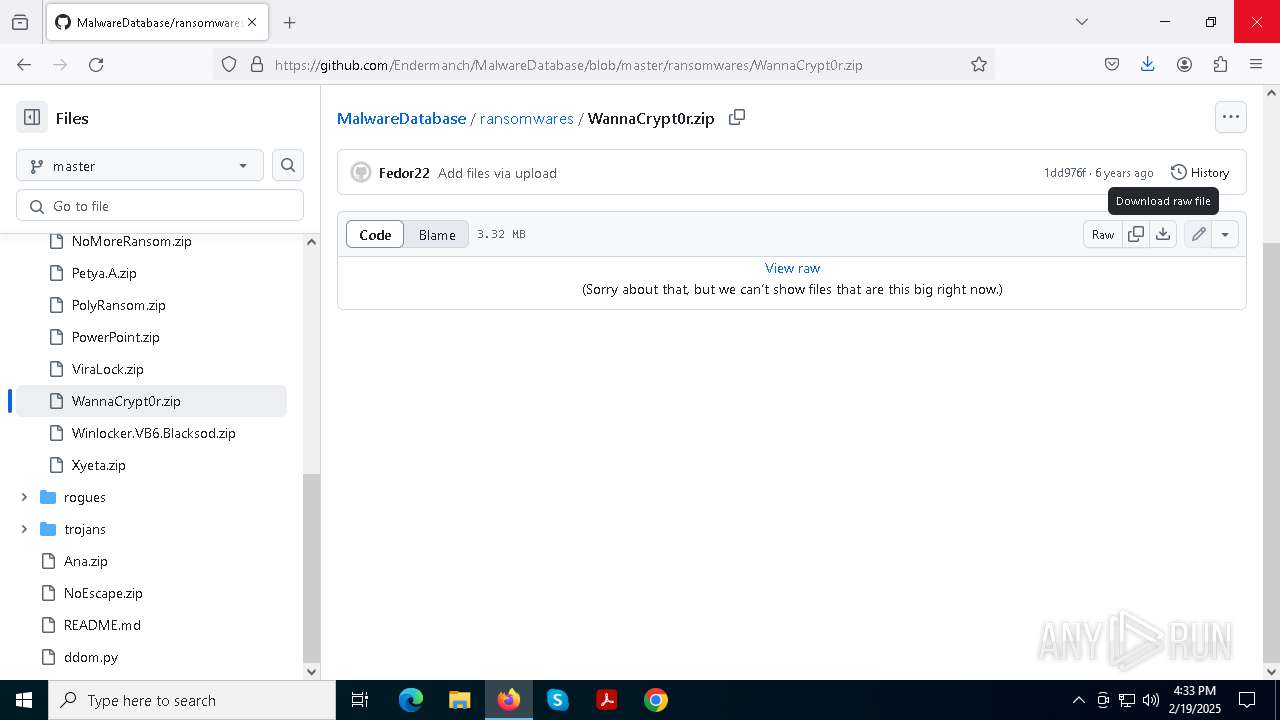Viewport: 1280px width, 720px height.
Task: Open README.md in file tree
Action: (x=102, y=625)
